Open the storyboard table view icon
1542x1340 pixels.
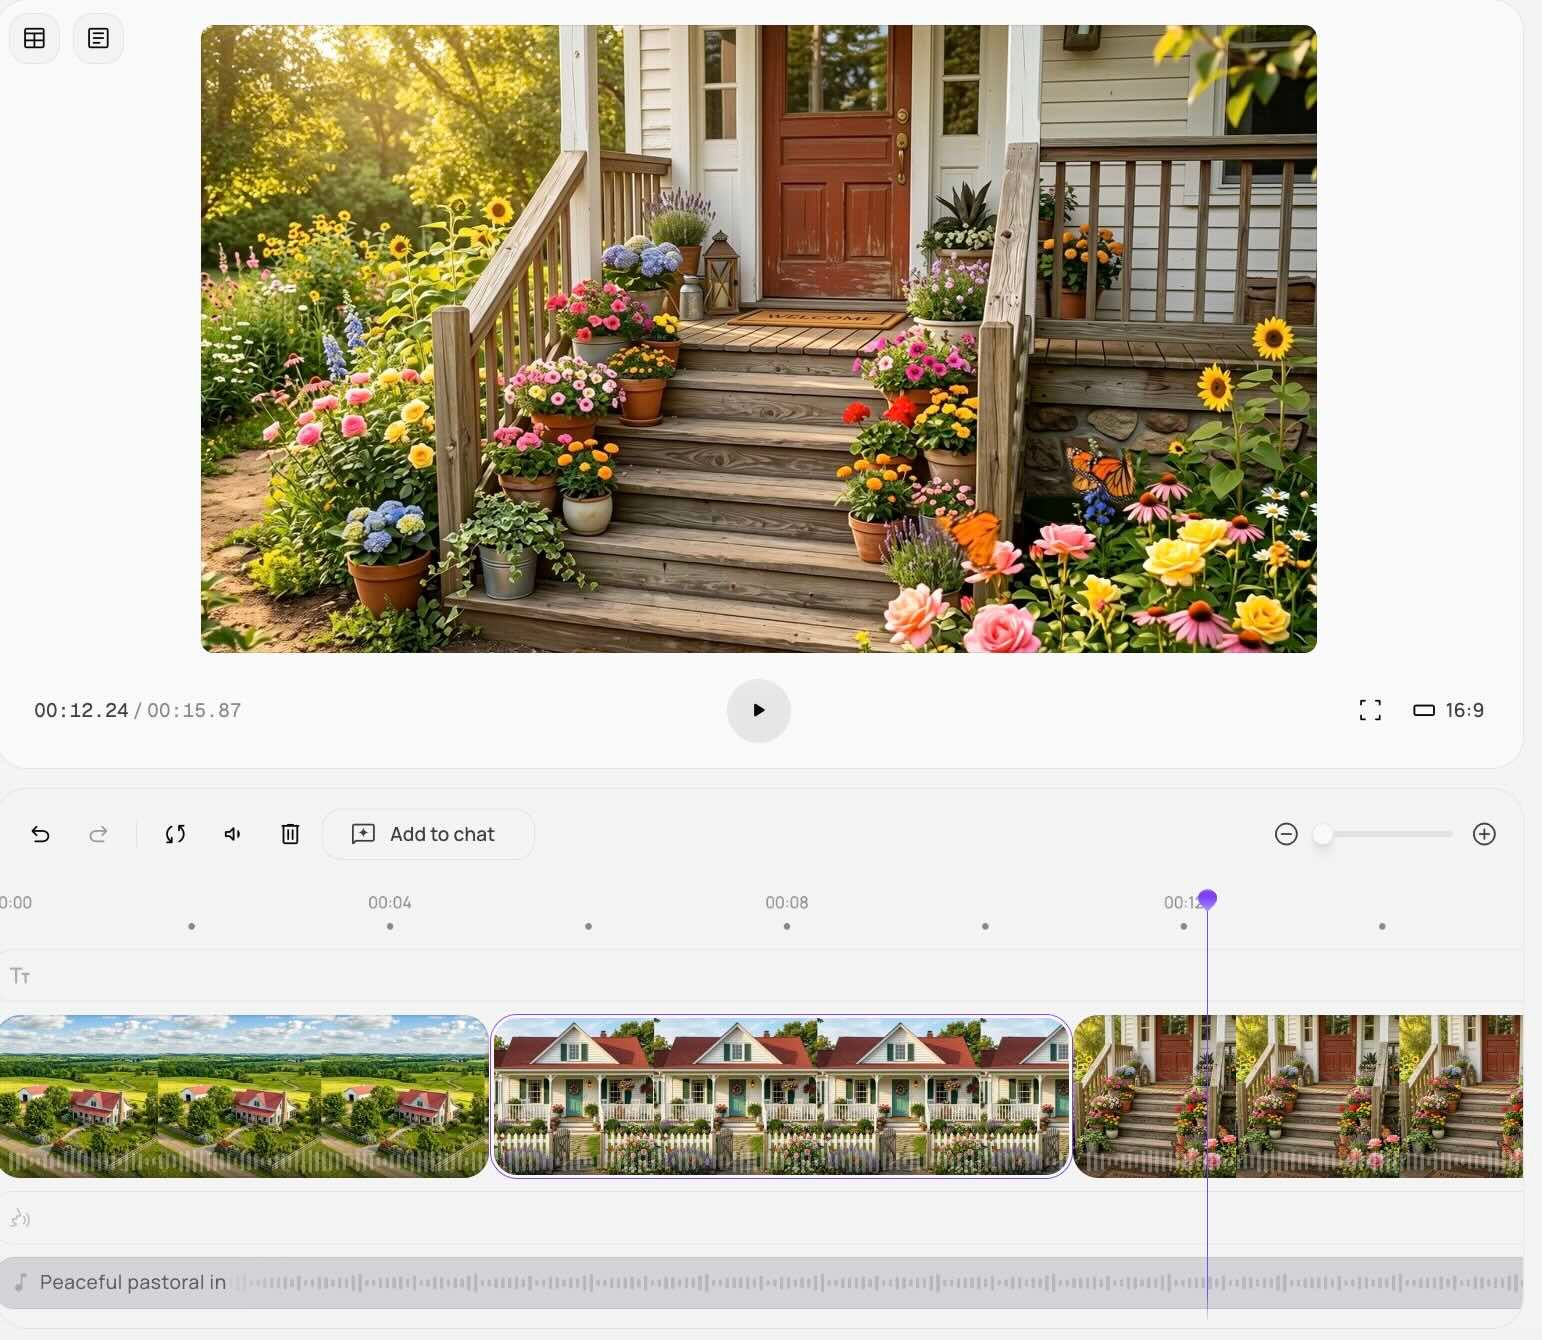coord(34,38)
